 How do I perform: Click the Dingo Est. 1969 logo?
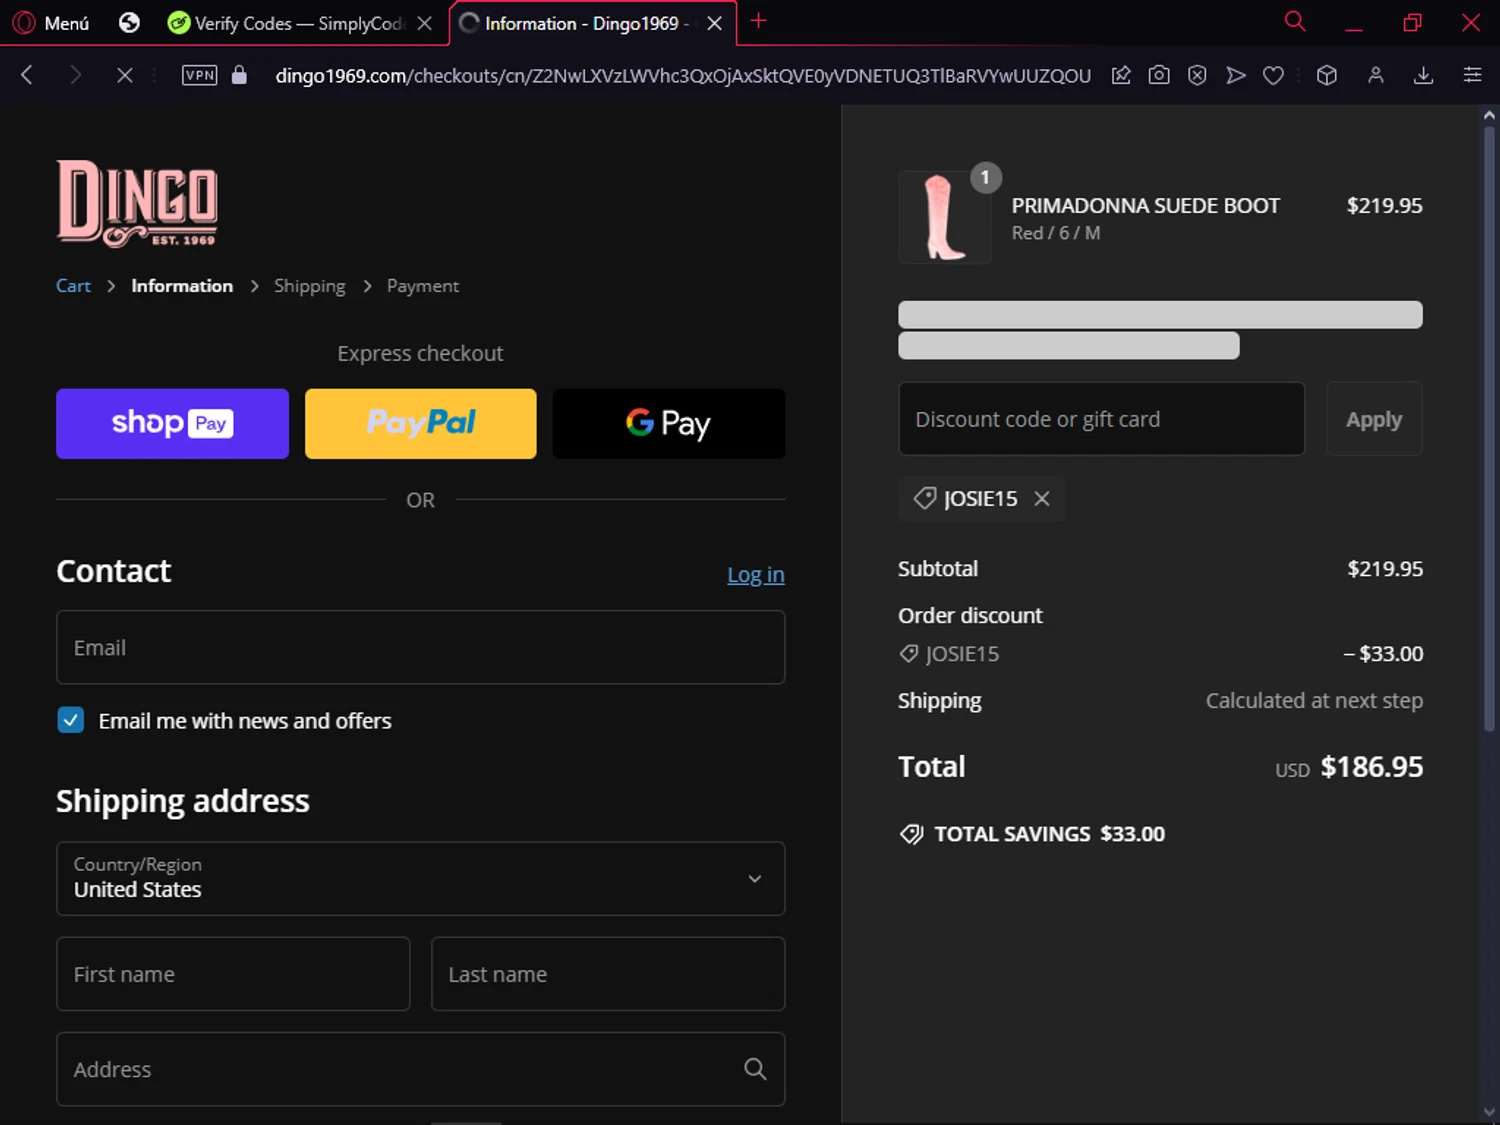[137, 203]
